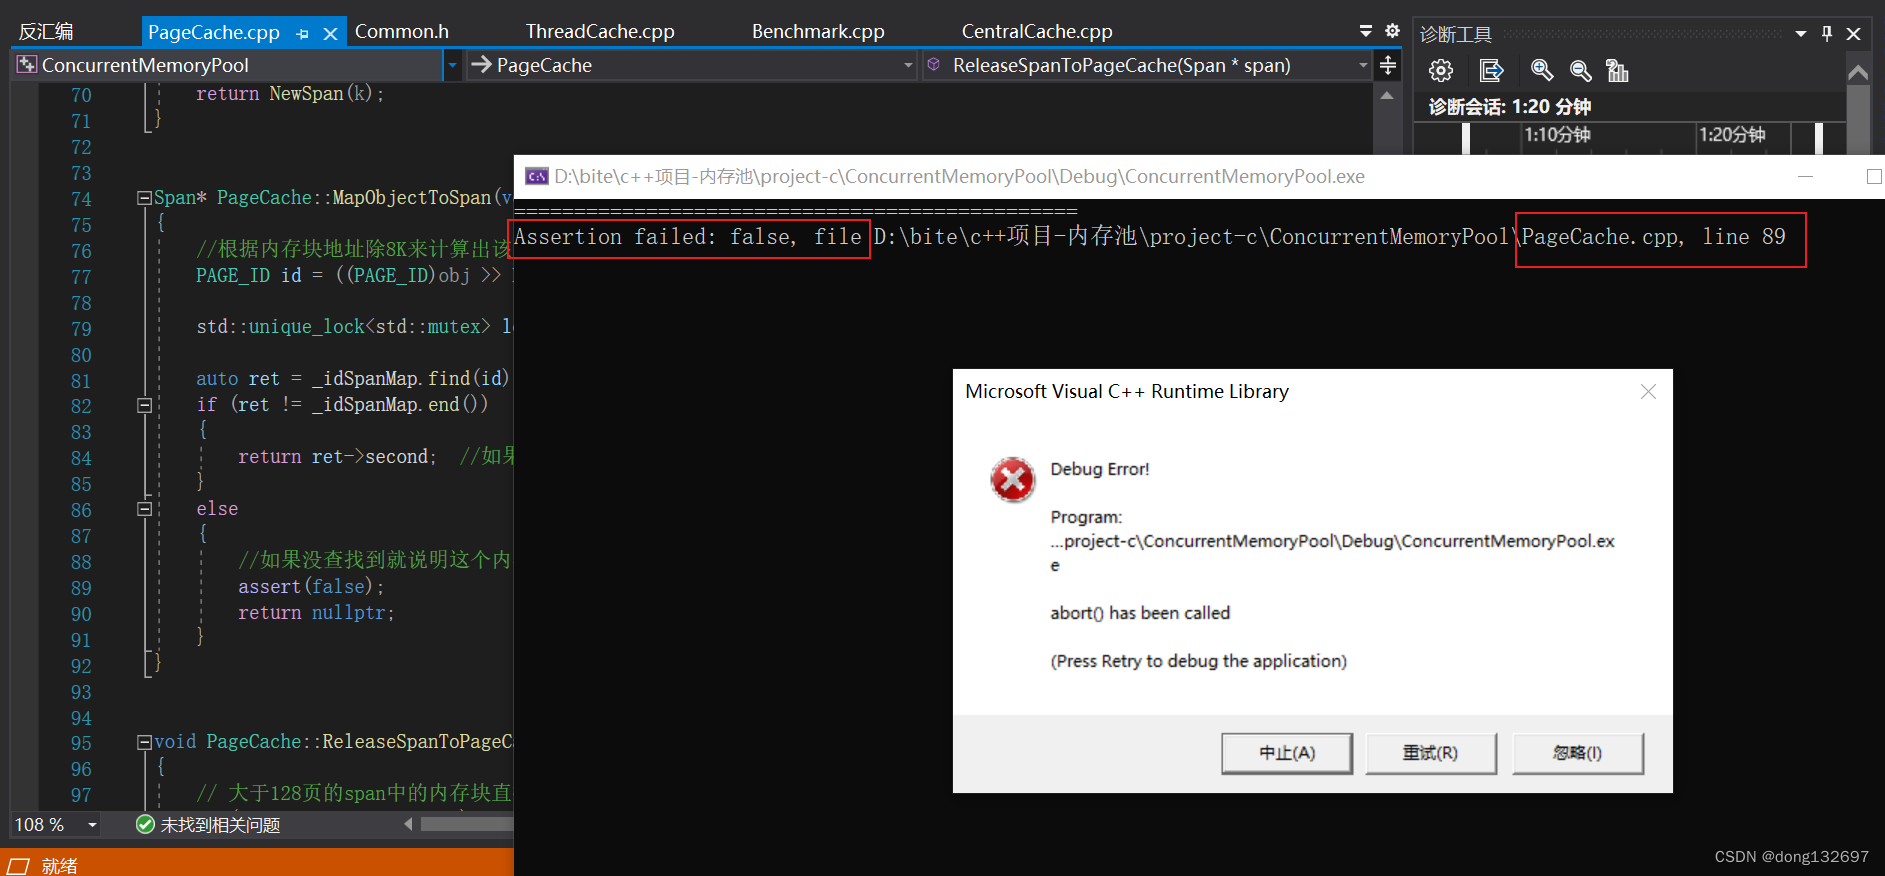Viewport: 1885px width, 876px height.
Task: Open the PageCache class scope dropdown
Action: [x=908, y=66]
